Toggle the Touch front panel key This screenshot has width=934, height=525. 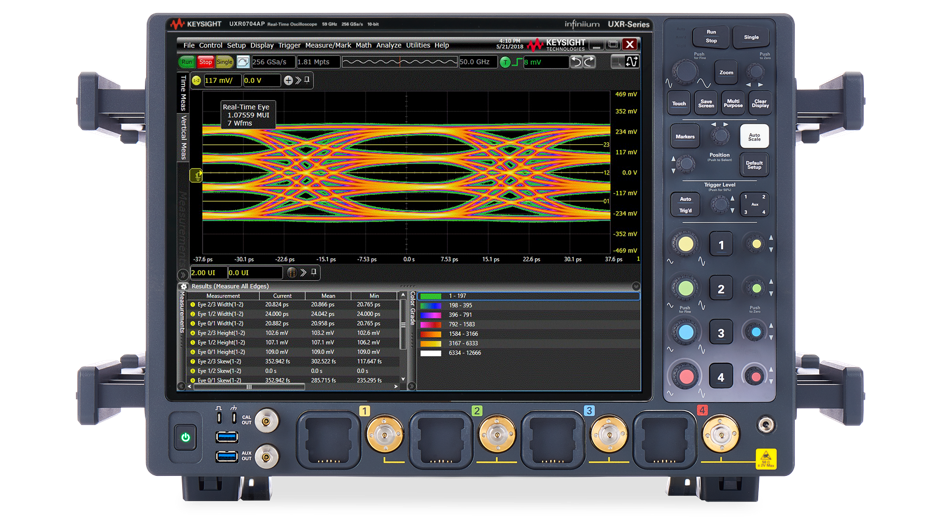point(679,103)
